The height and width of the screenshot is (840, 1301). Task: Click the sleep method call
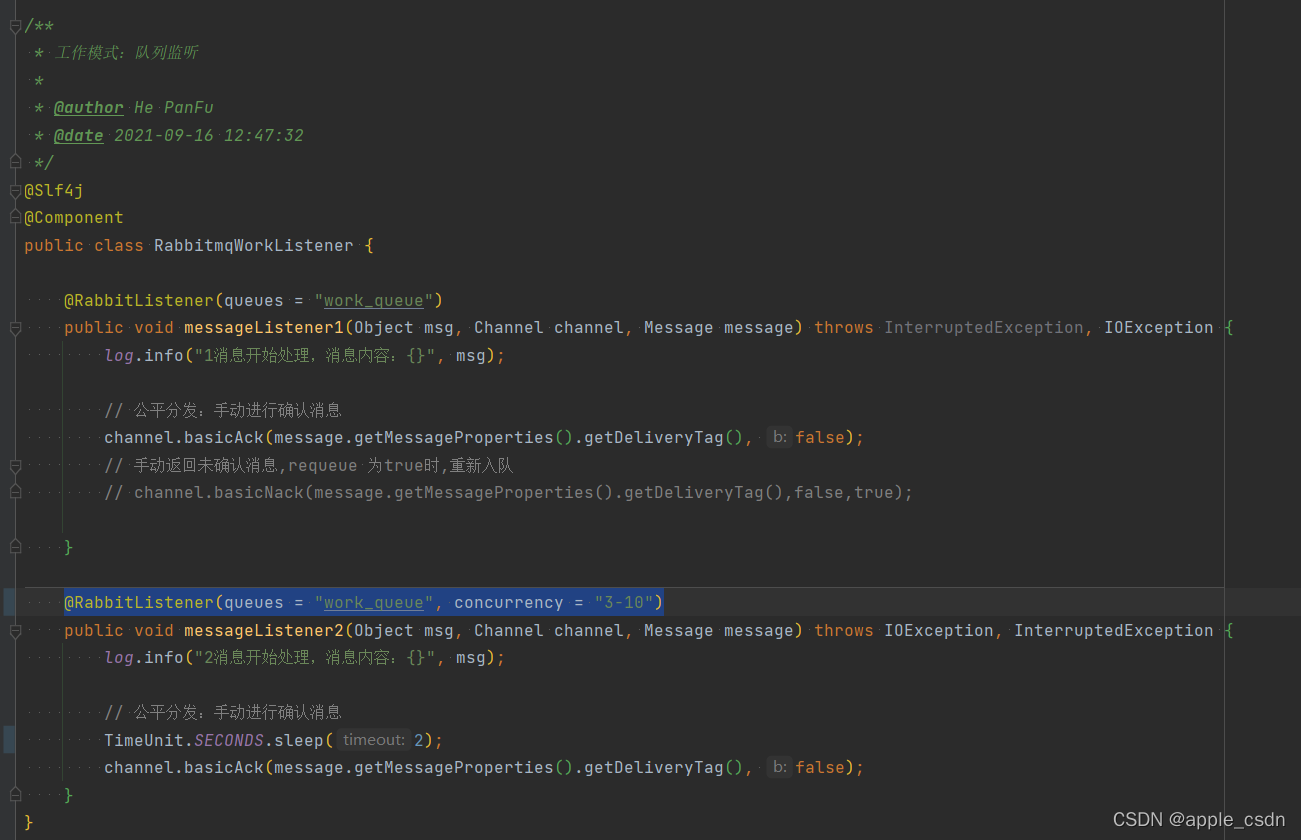(299, 740)
